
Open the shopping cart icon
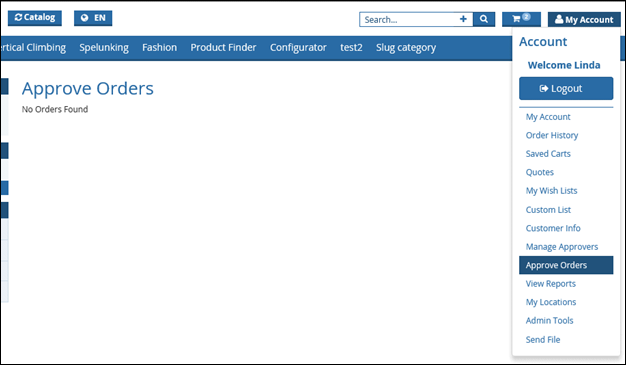coord(521,19)
